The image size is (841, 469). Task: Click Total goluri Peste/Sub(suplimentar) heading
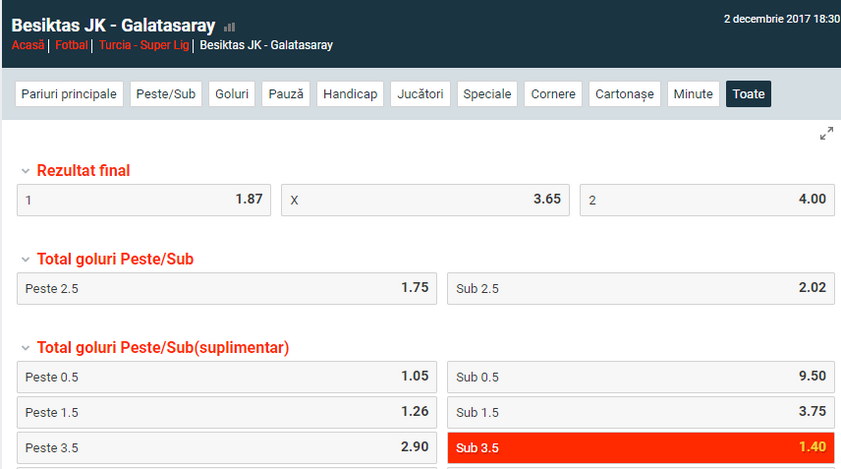[163, 348]
